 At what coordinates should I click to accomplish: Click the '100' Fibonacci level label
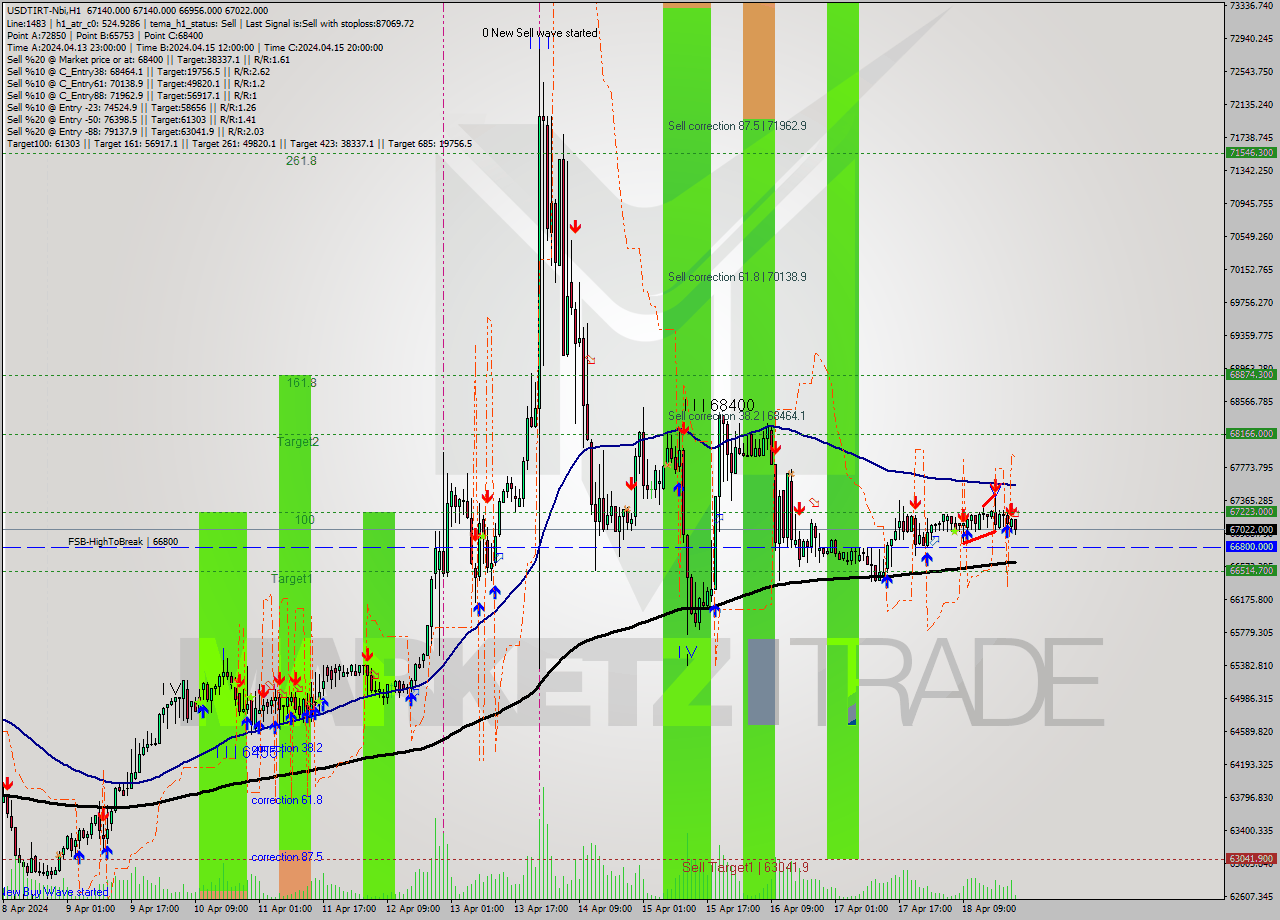pyautogui.click(x=304, y=520)
